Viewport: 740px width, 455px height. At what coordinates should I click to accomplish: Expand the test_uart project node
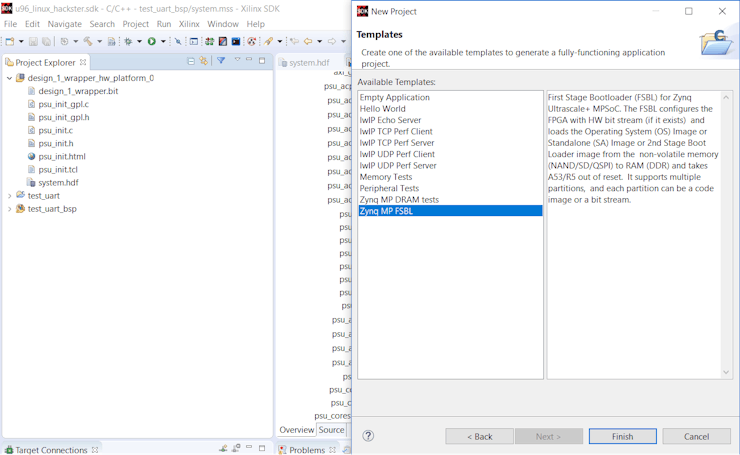(9, 195)
